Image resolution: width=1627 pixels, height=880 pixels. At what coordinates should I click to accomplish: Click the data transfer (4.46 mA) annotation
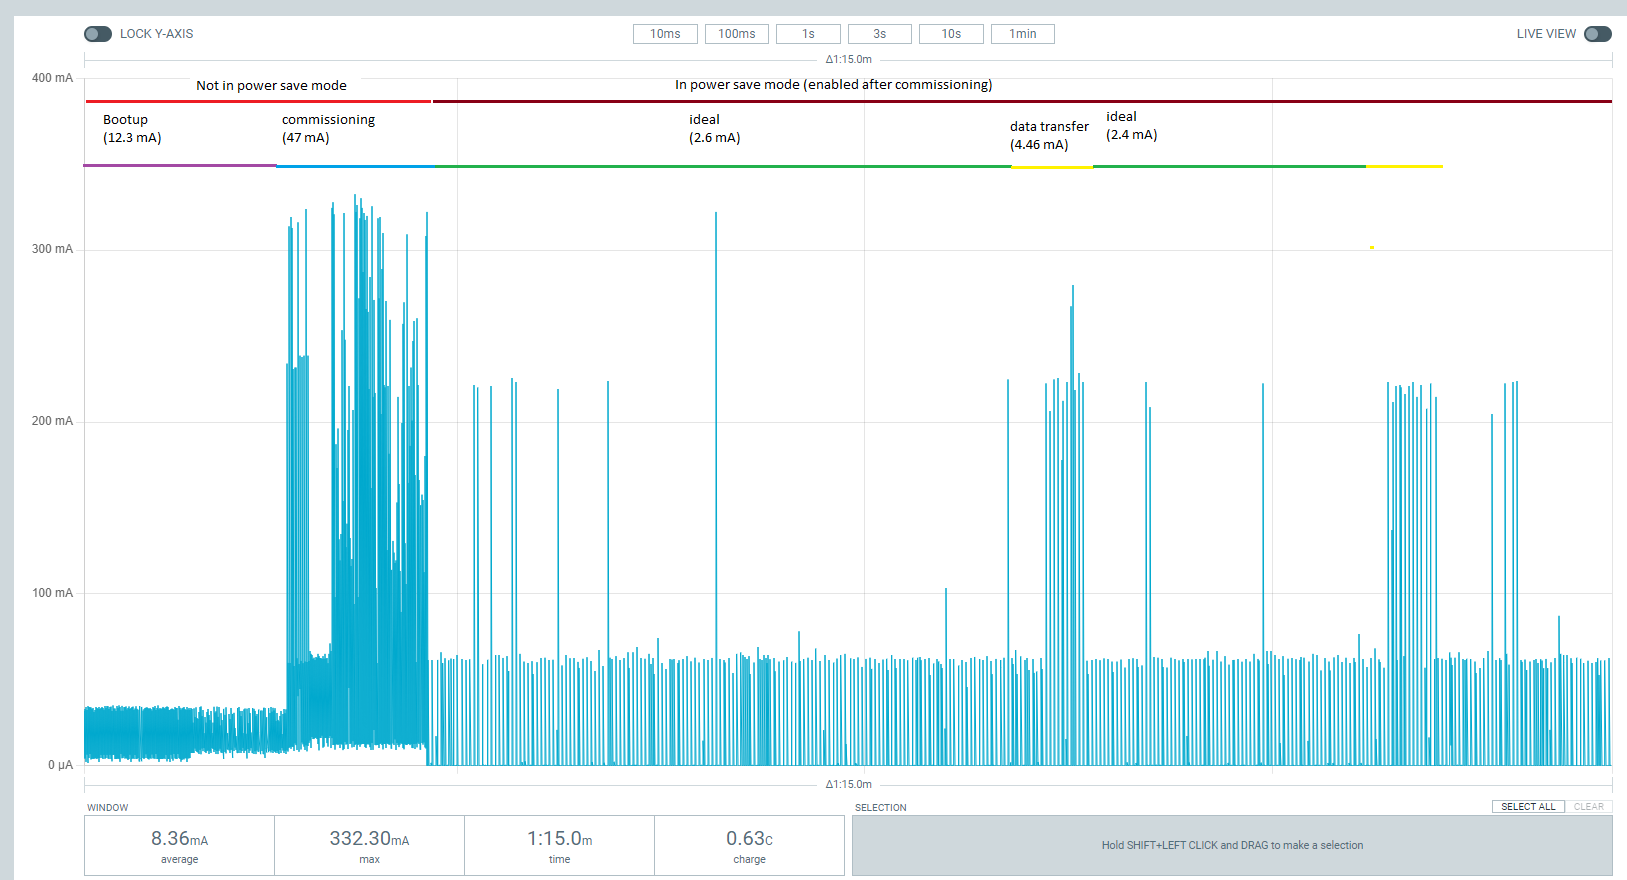(1049, 136)
